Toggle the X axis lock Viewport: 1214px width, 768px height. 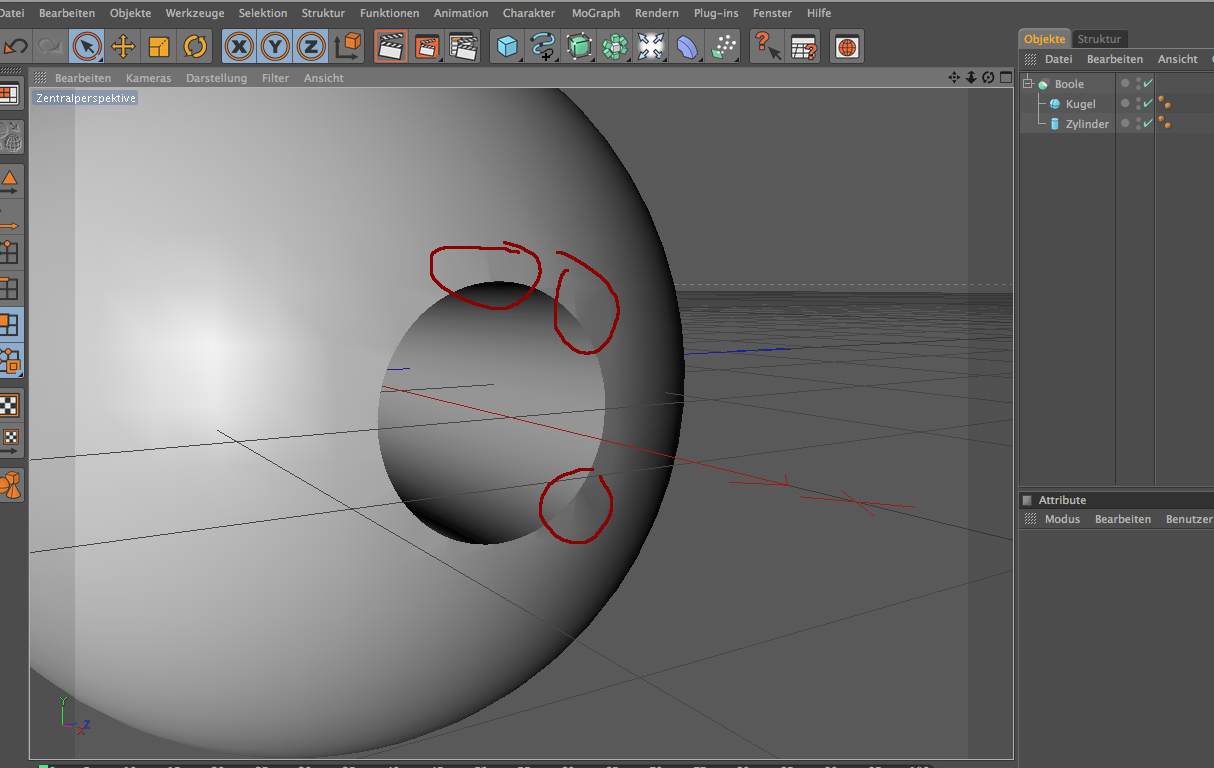coord(238,46)
